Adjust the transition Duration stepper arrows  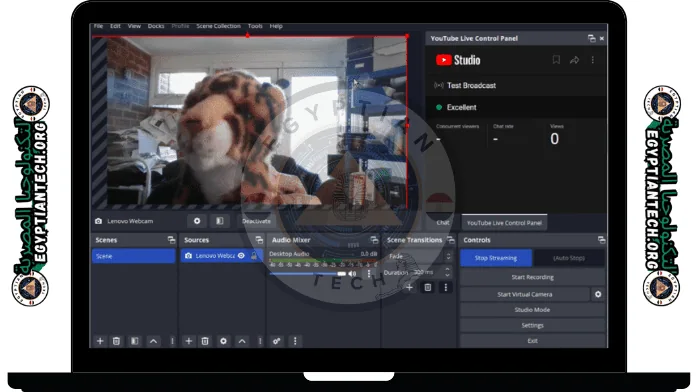pos(447,272)
